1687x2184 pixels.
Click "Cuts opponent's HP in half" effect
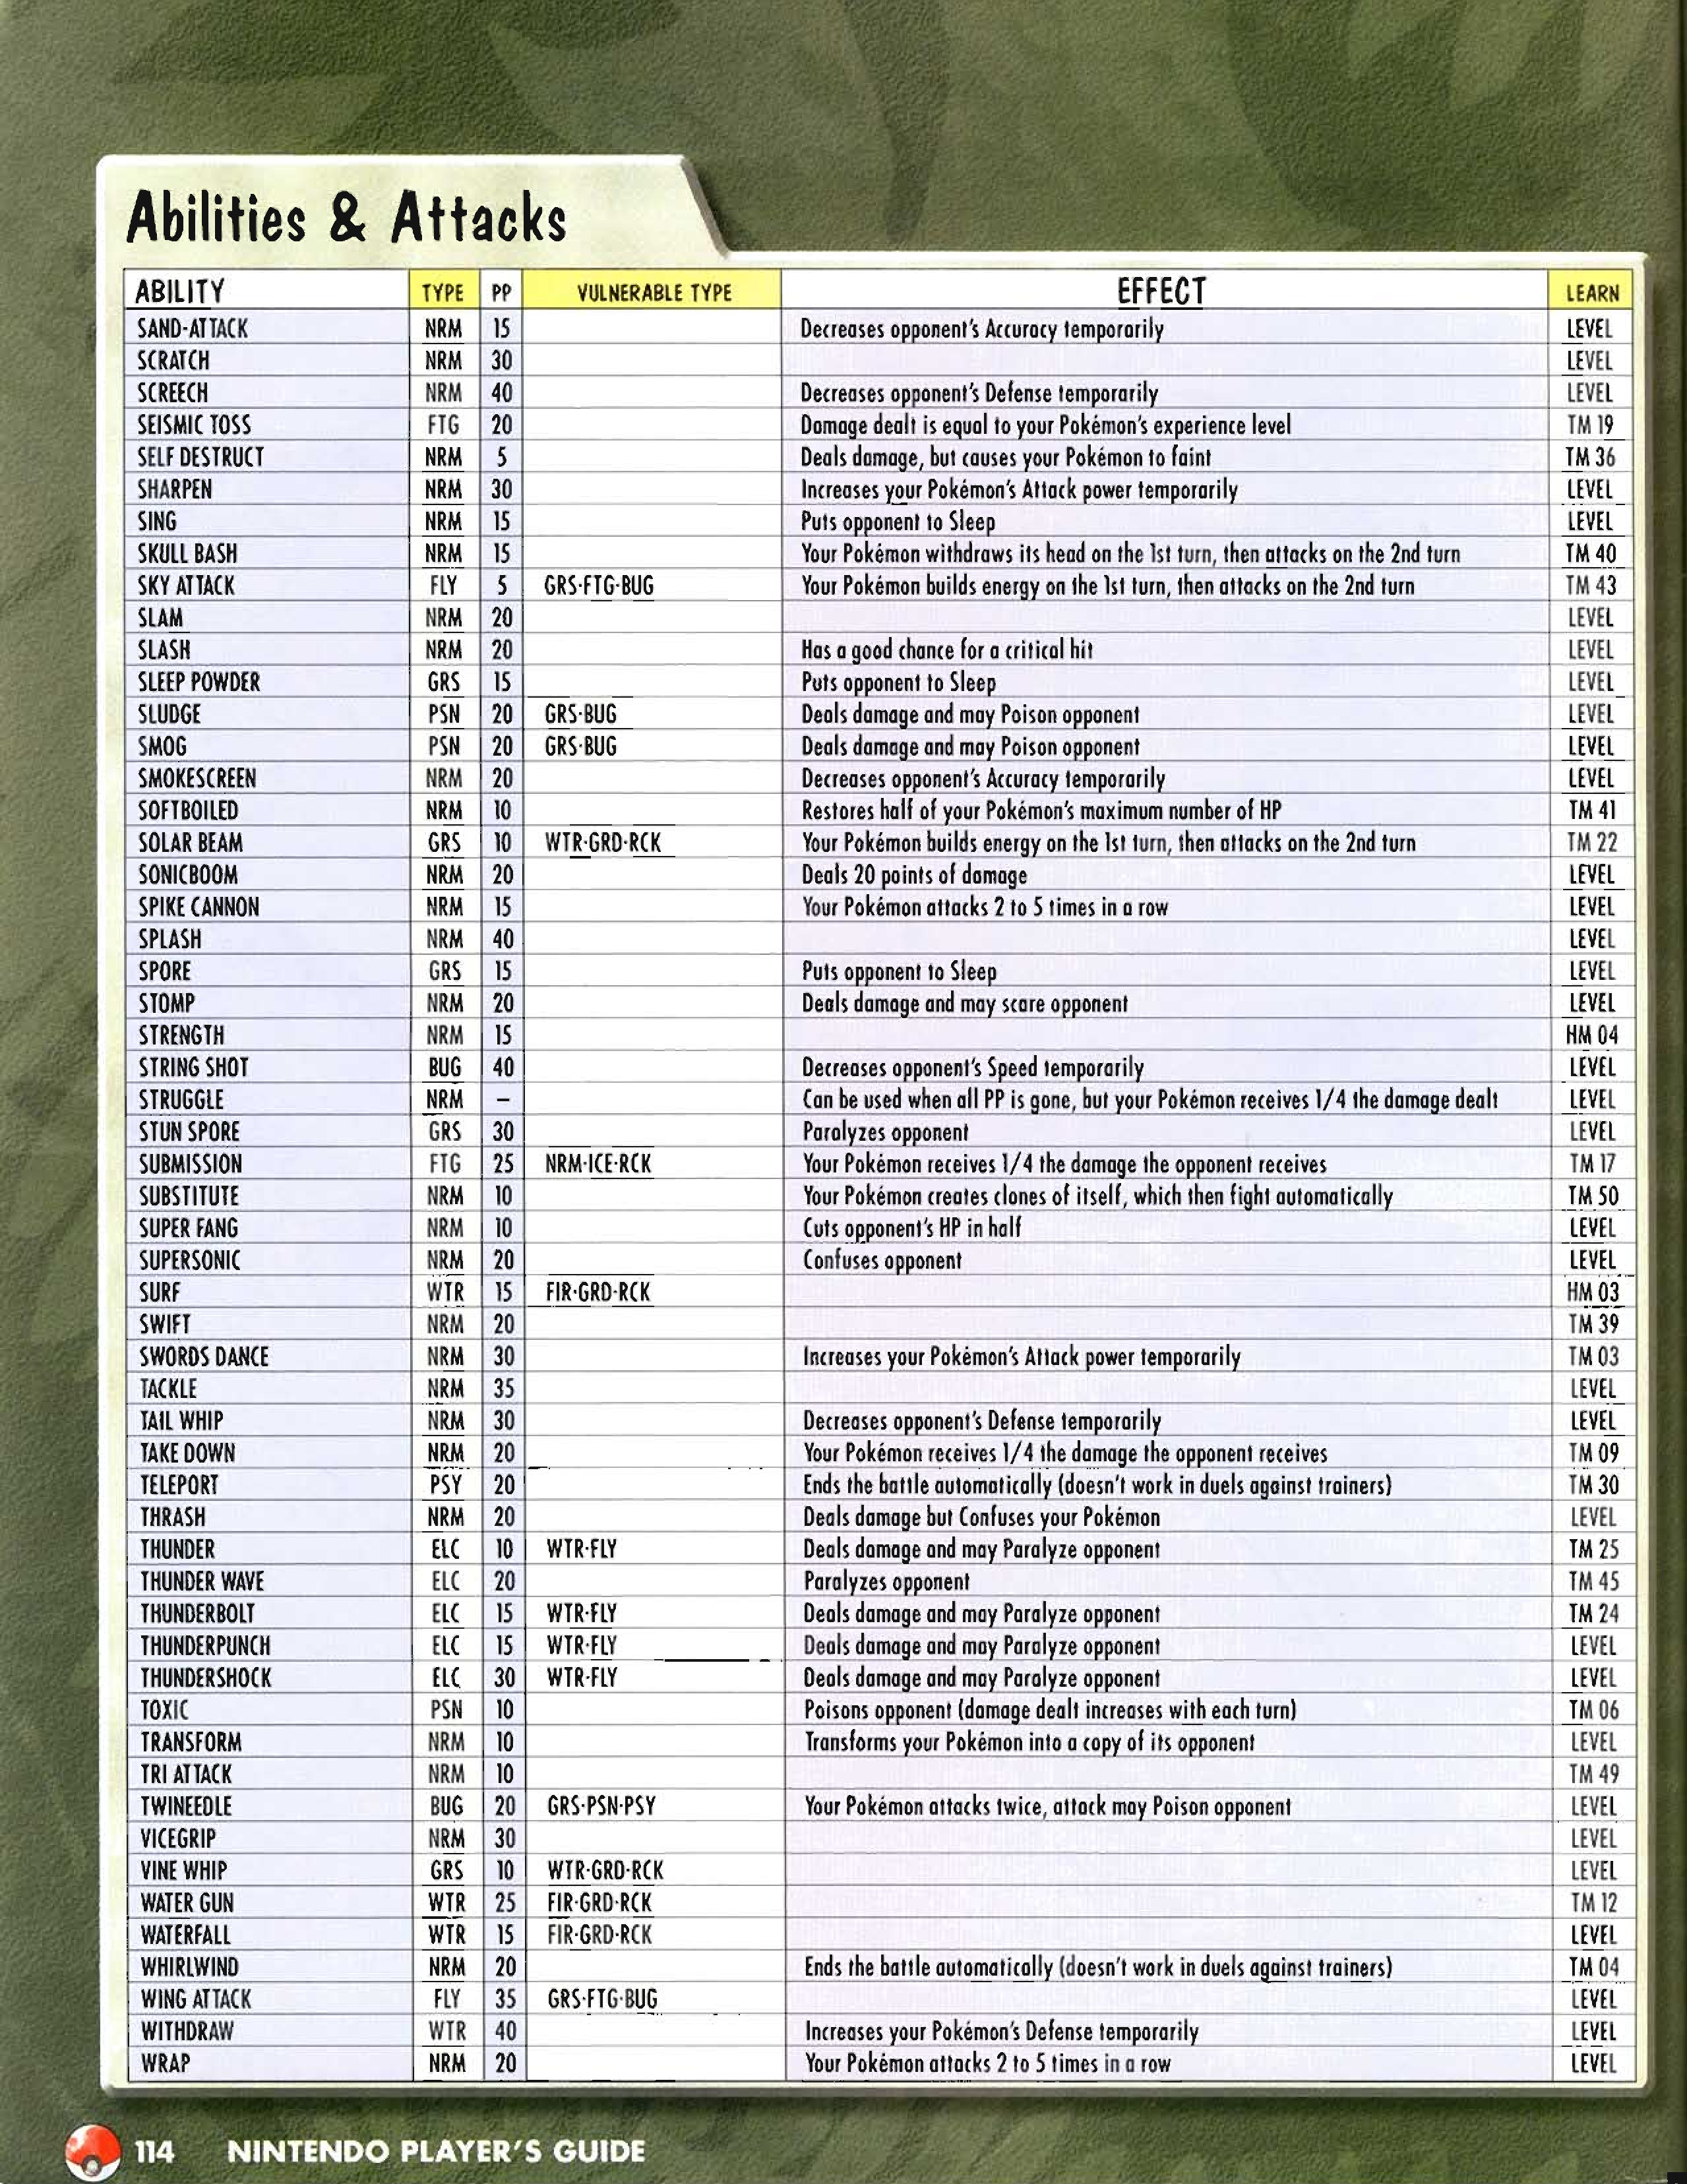coord(912,1228)
